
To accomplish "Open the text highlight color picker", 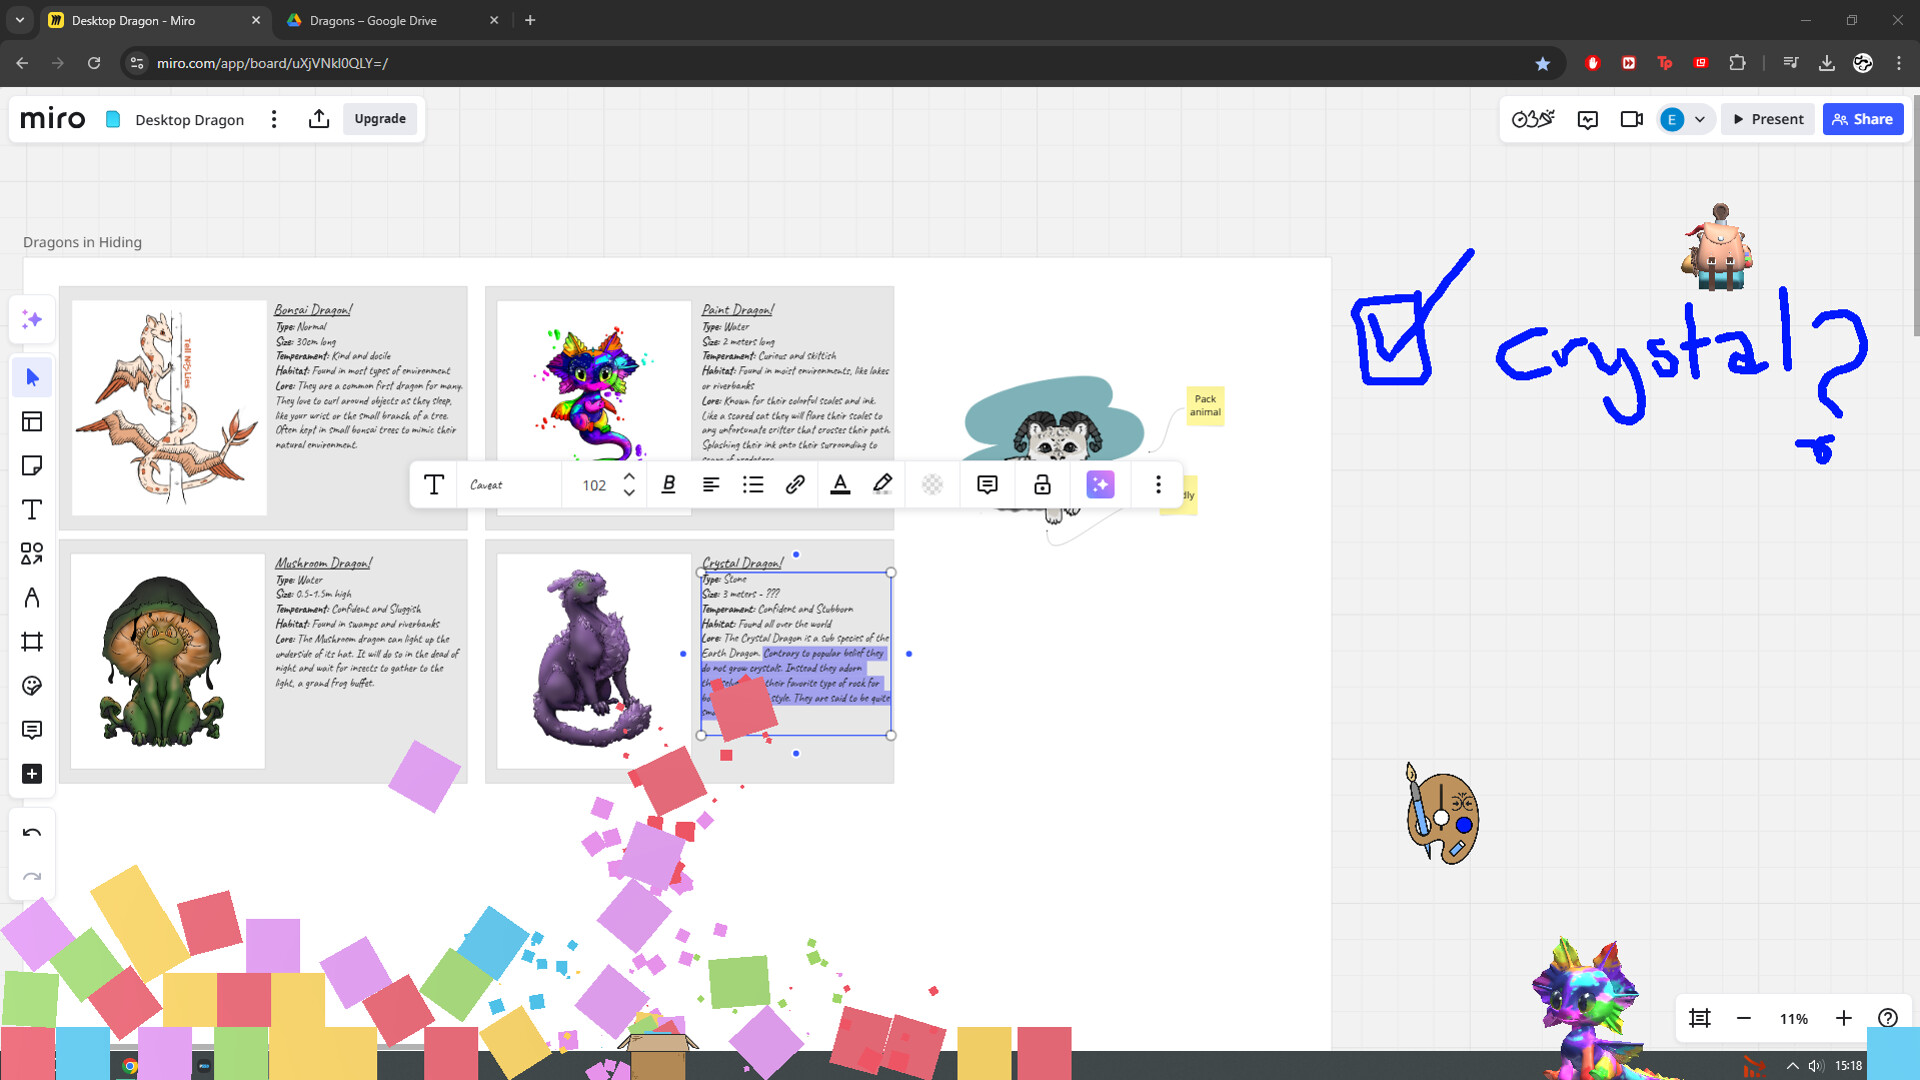I will click(x=882, y=484).
